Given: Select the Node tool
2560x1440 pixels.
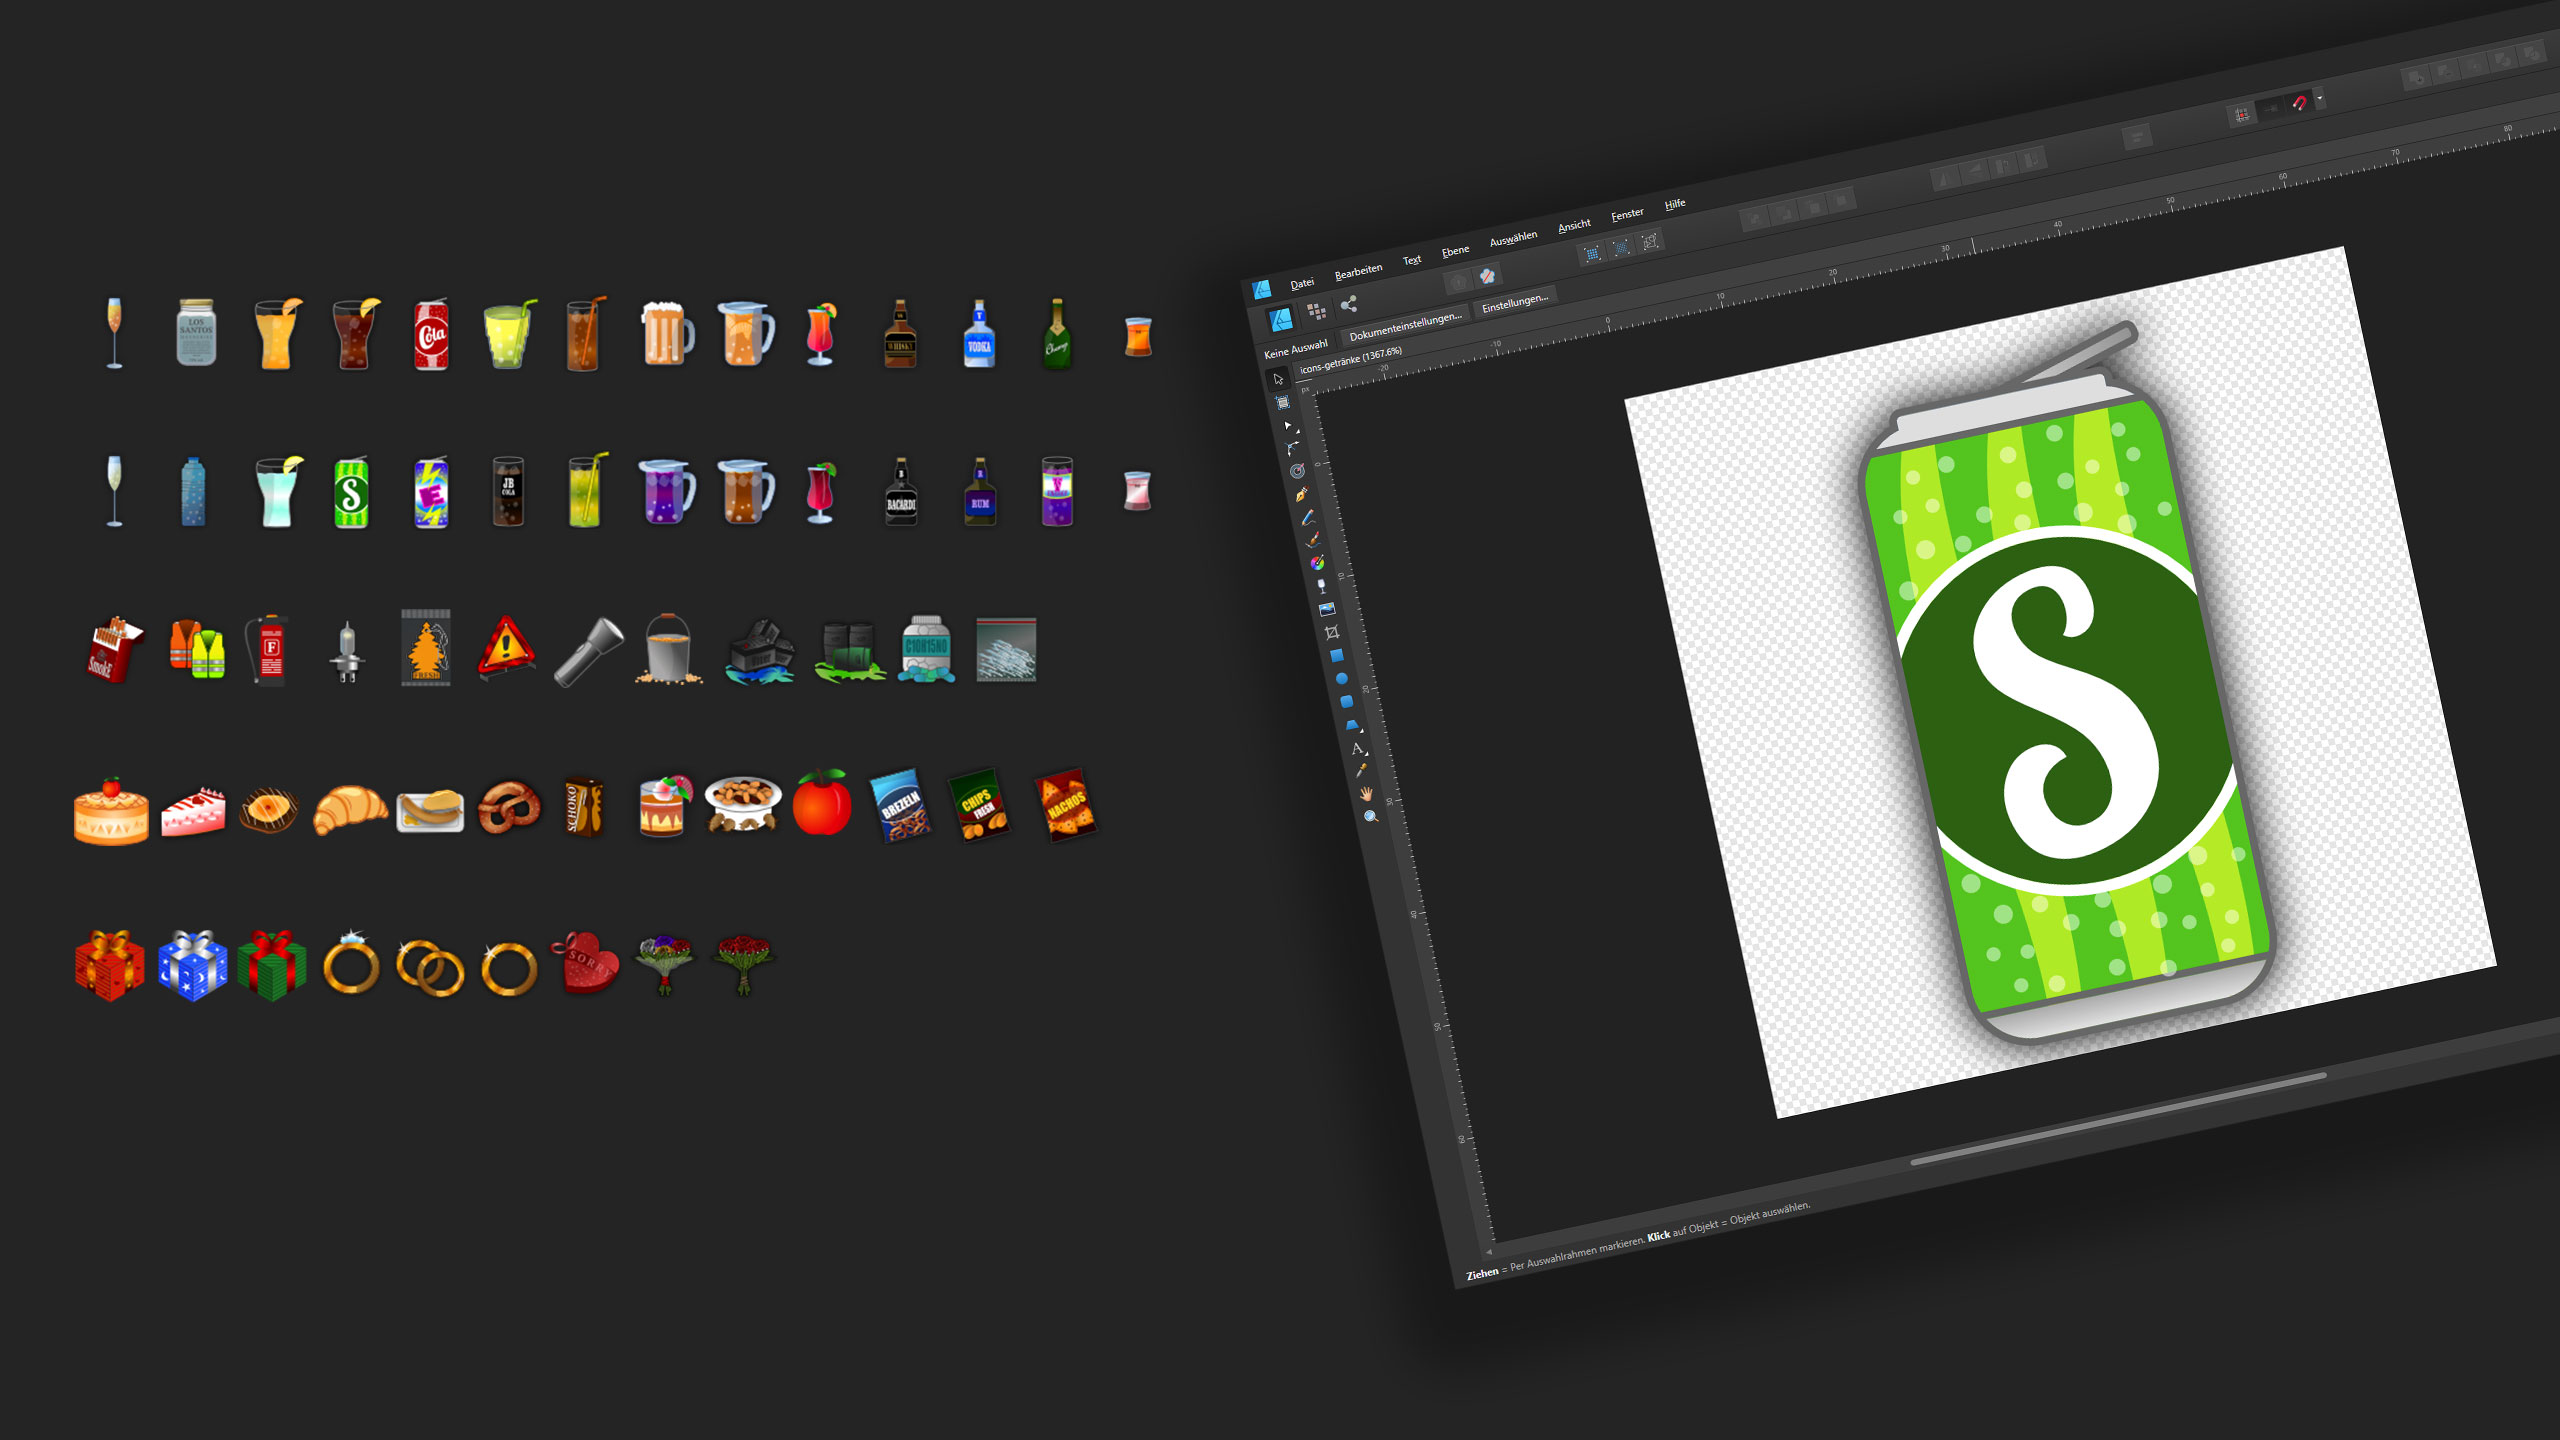Looking at the screenshot, I should 1288,425.
